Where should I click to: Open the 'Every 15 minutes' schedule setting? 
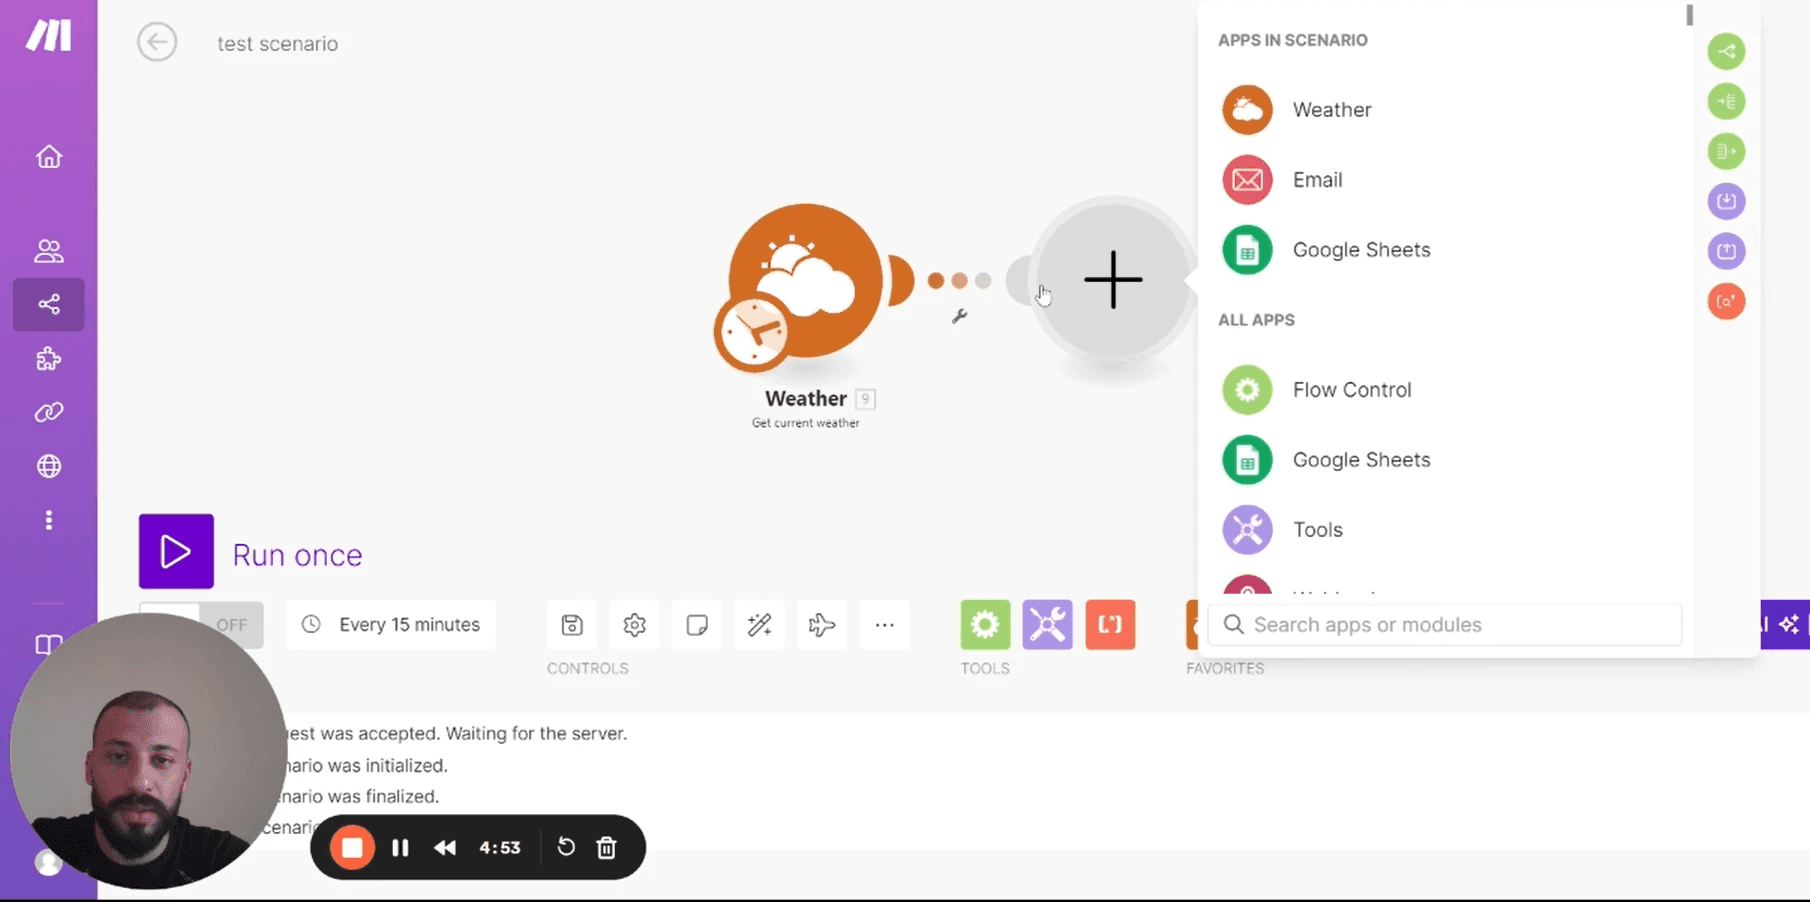pyautogui.click(x=391, y=625)
